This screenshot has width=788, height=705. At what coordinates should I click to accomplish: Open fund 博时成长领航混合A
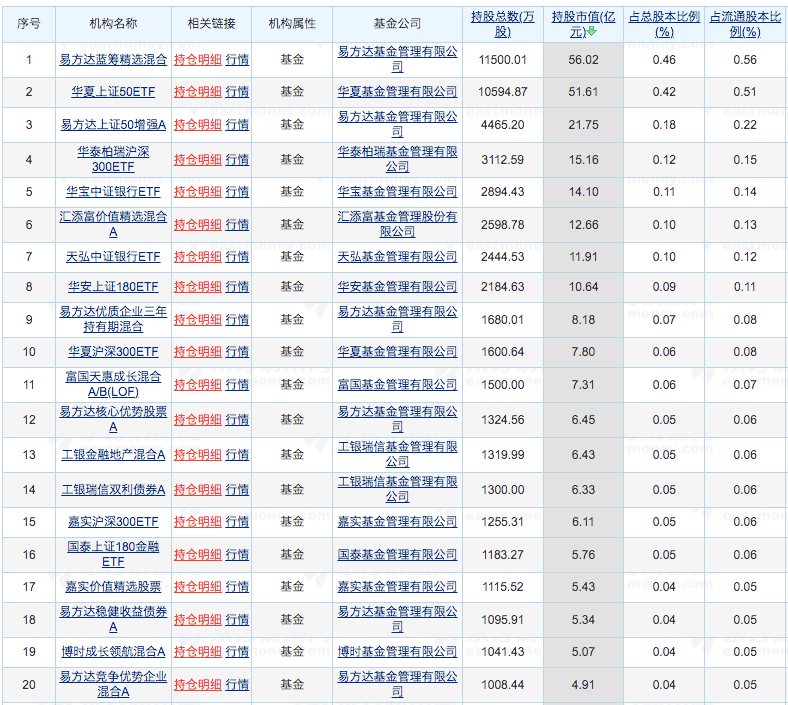pyautogui.click(x=113, y=652)
